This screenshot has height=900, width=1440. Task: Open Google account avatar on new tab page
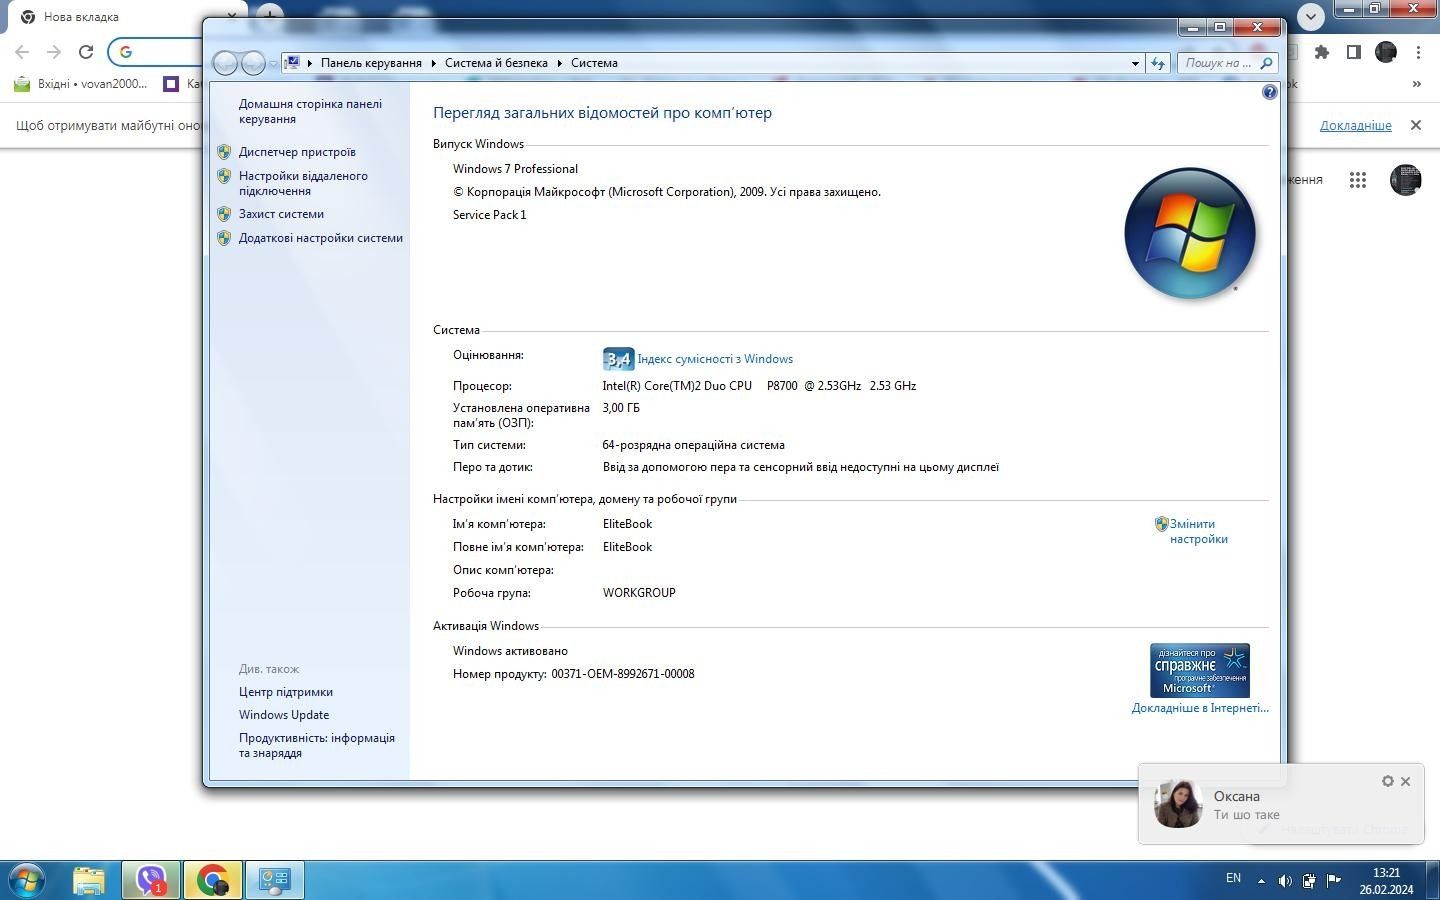click(1405, 180)
